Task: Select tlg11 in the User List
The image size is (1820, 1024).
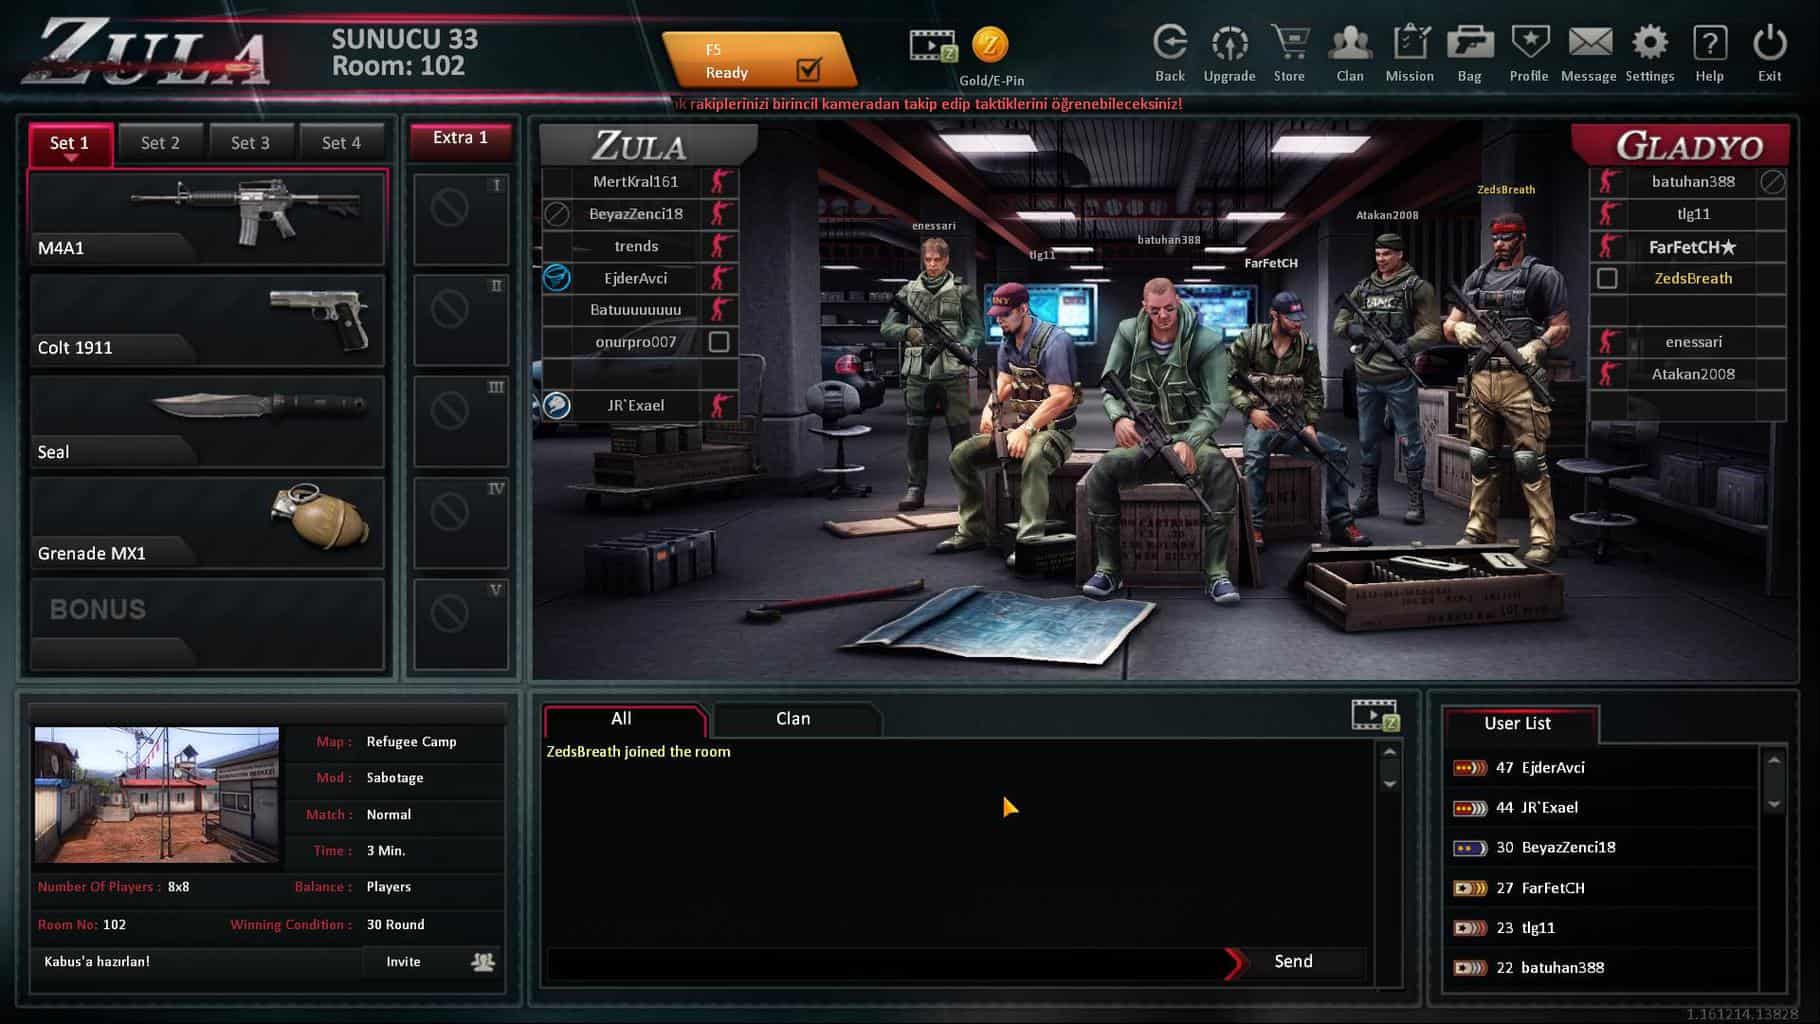Action: [1600, 928]
